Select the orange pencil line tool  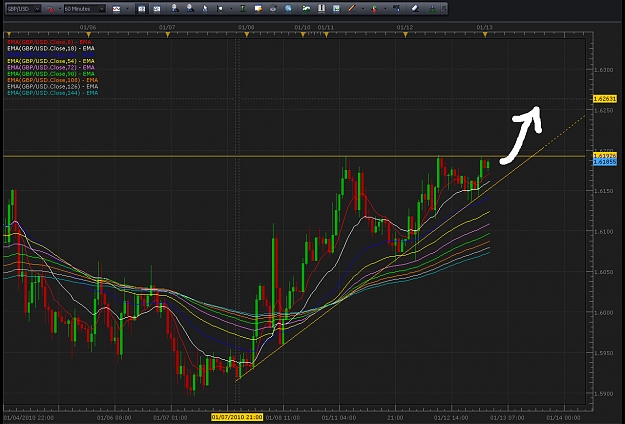[352, 8]
